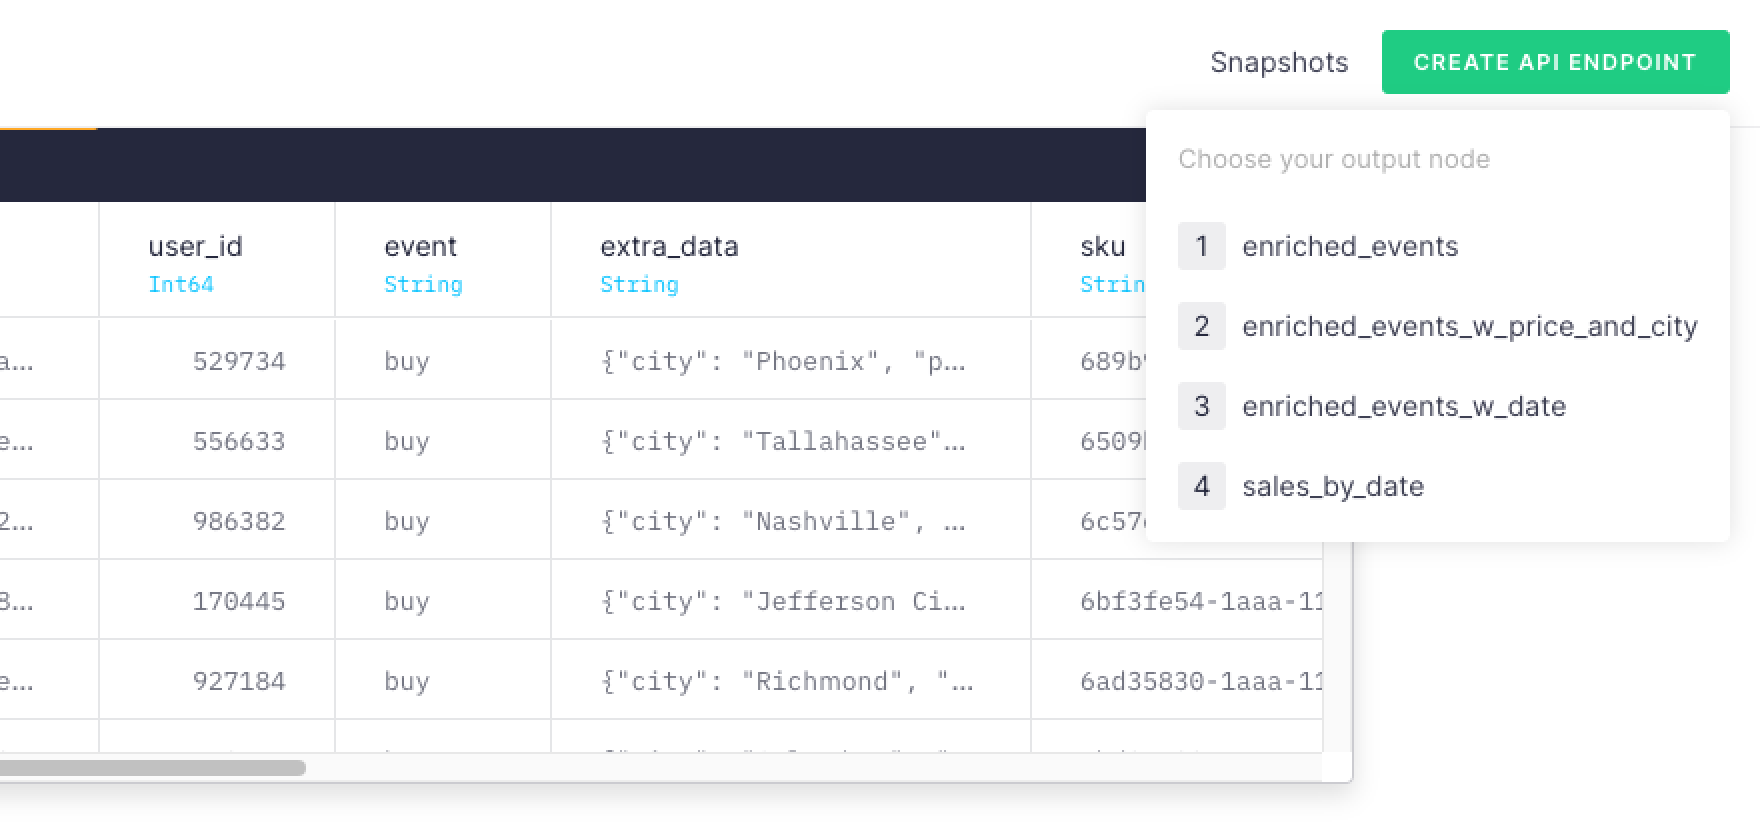Click the event column header
Viewport: 1760px width, 834px height.
(443, 260)
